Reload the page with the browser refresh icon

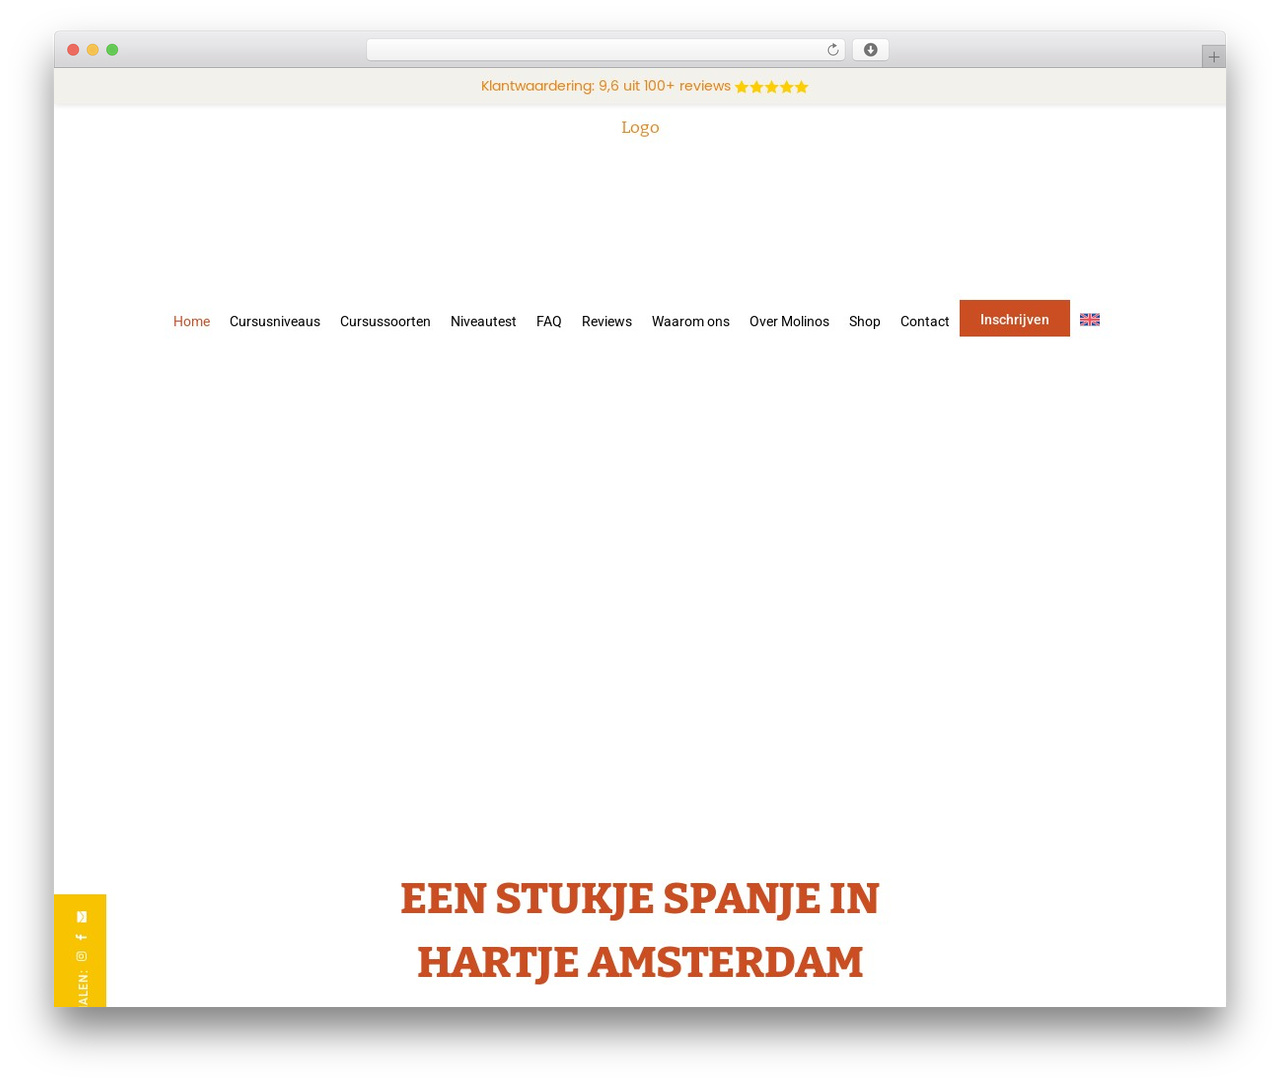pyautogui.click(x=832, y=50)
